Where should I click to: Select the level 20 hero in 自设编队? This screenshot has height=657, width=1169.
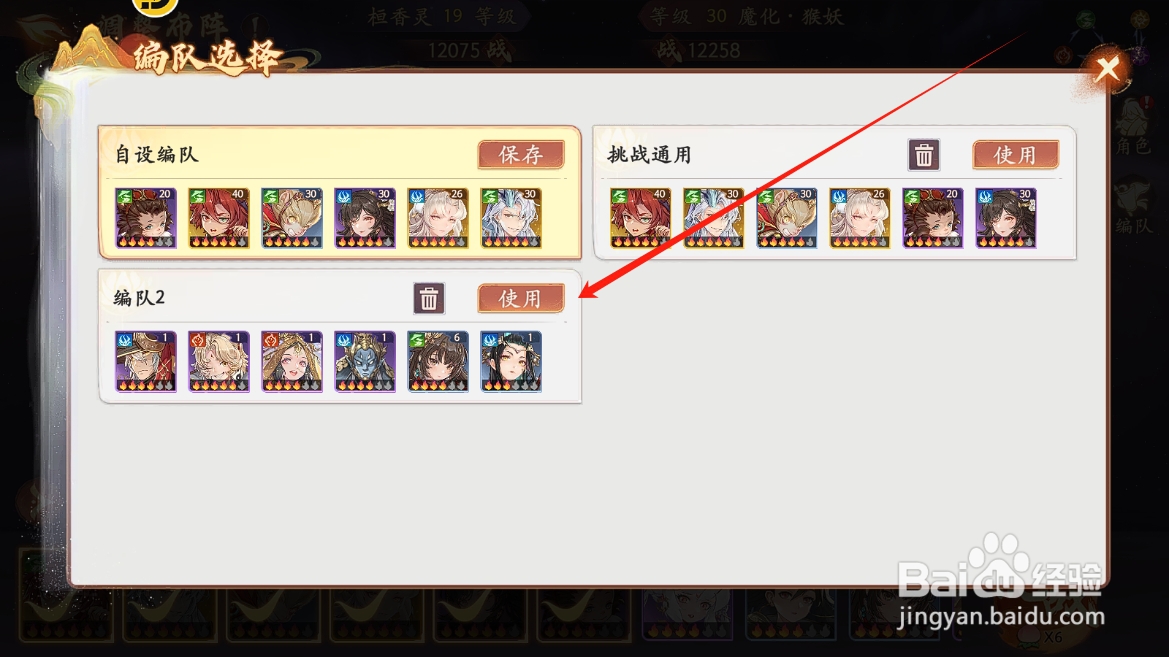pos(145,218)
